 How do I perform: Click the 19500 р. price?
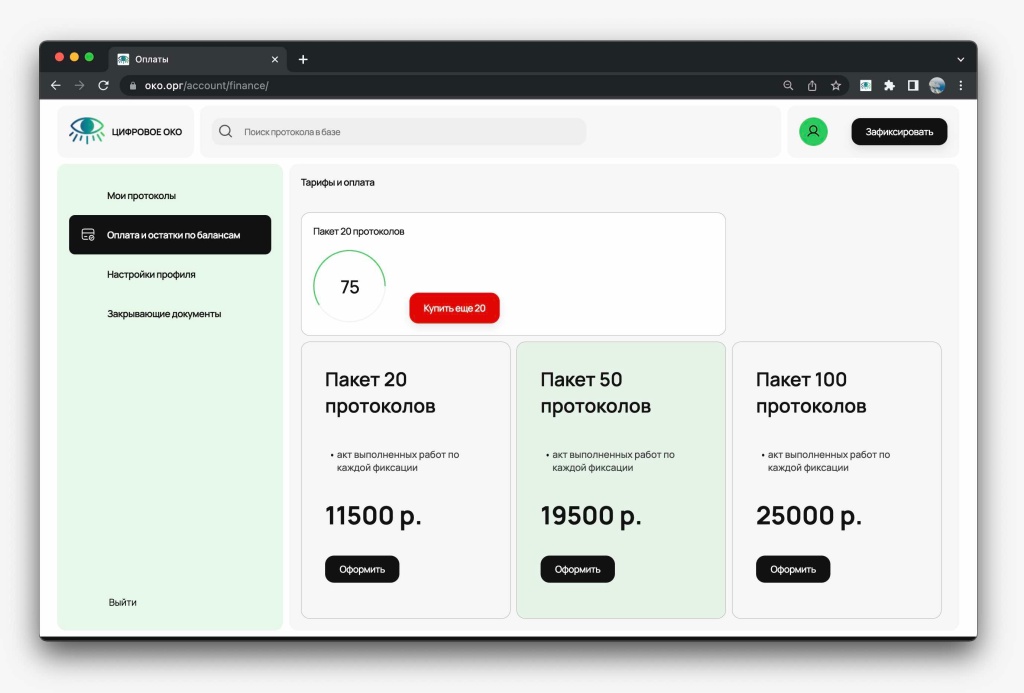[x=591, y=515]
